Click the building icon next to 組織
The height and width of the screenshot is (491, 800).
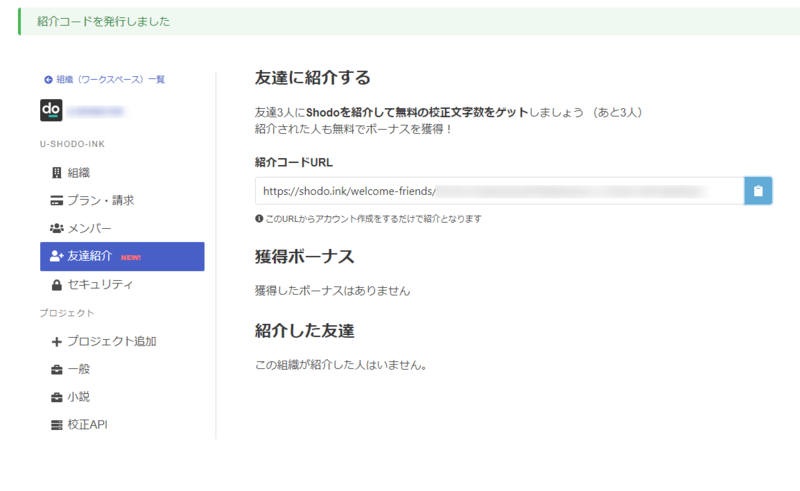57,173
